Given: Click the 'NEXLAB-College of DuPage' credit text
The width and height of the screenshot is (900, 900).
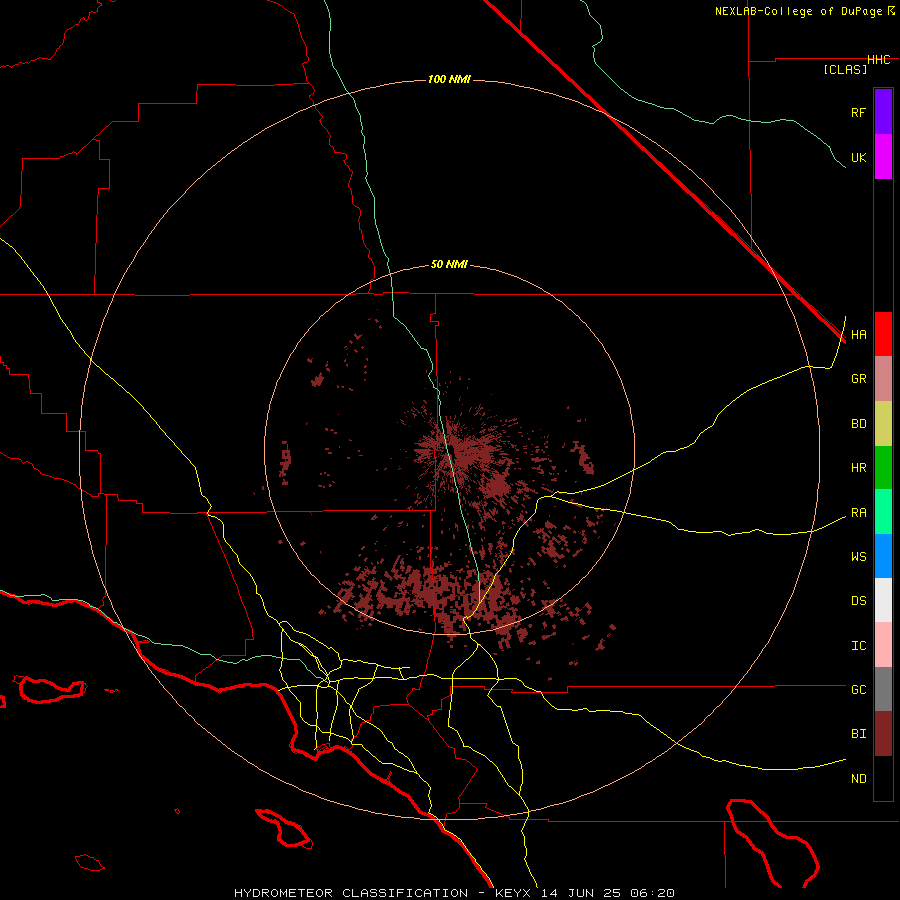Looking at the screenshot, I should (798, 11).
